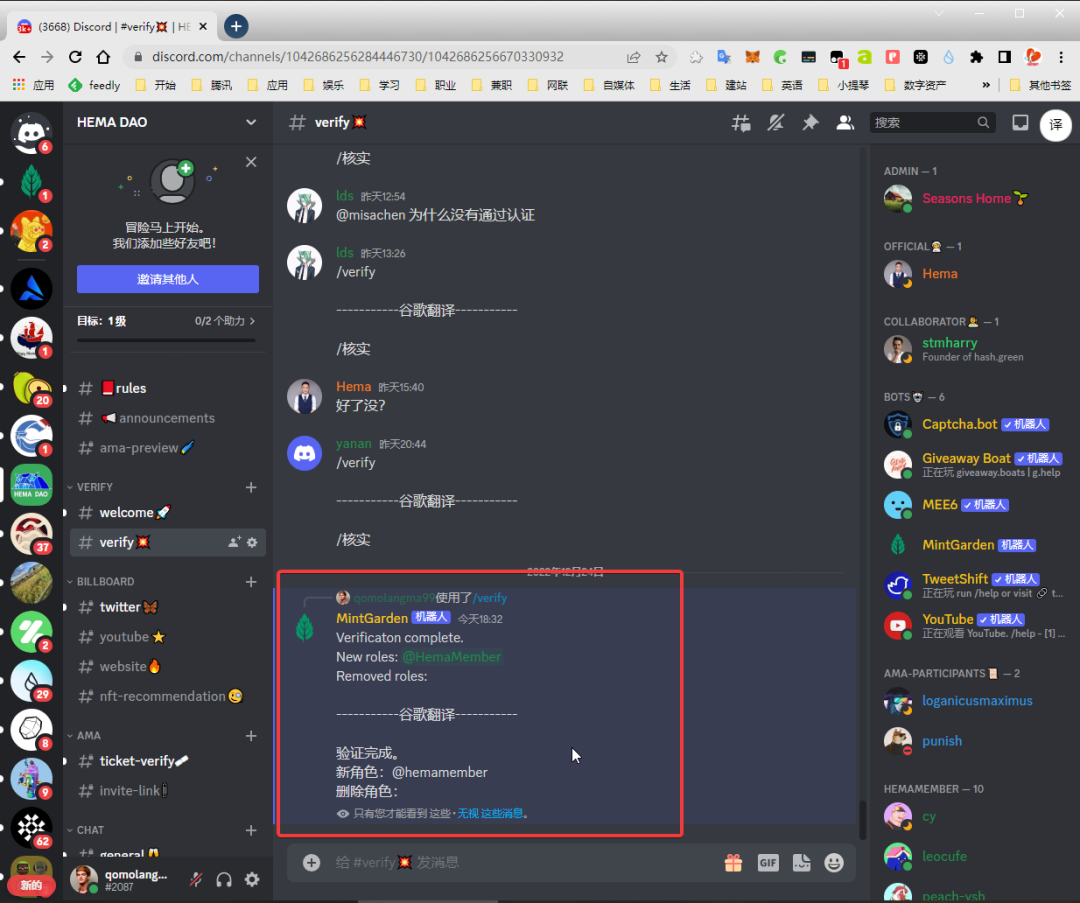Open the 0/2 个助力 boost progress
1080x903 pixels.
tap(225, 321)
